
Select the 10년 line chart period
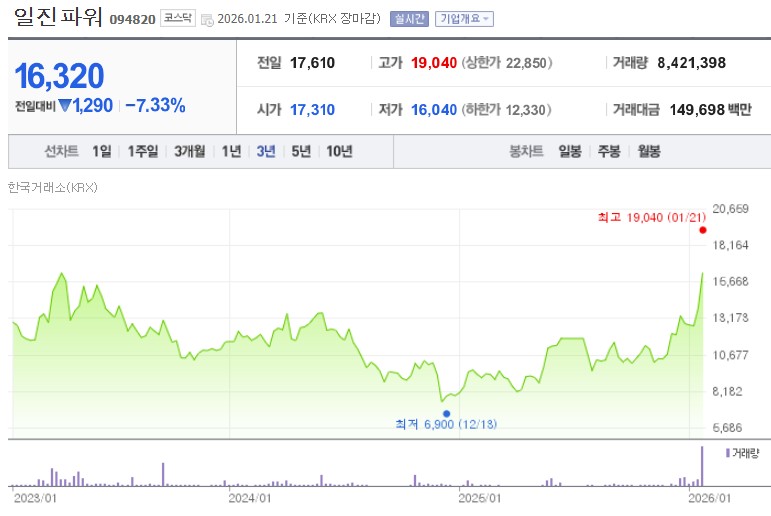[x=339, y=151]
